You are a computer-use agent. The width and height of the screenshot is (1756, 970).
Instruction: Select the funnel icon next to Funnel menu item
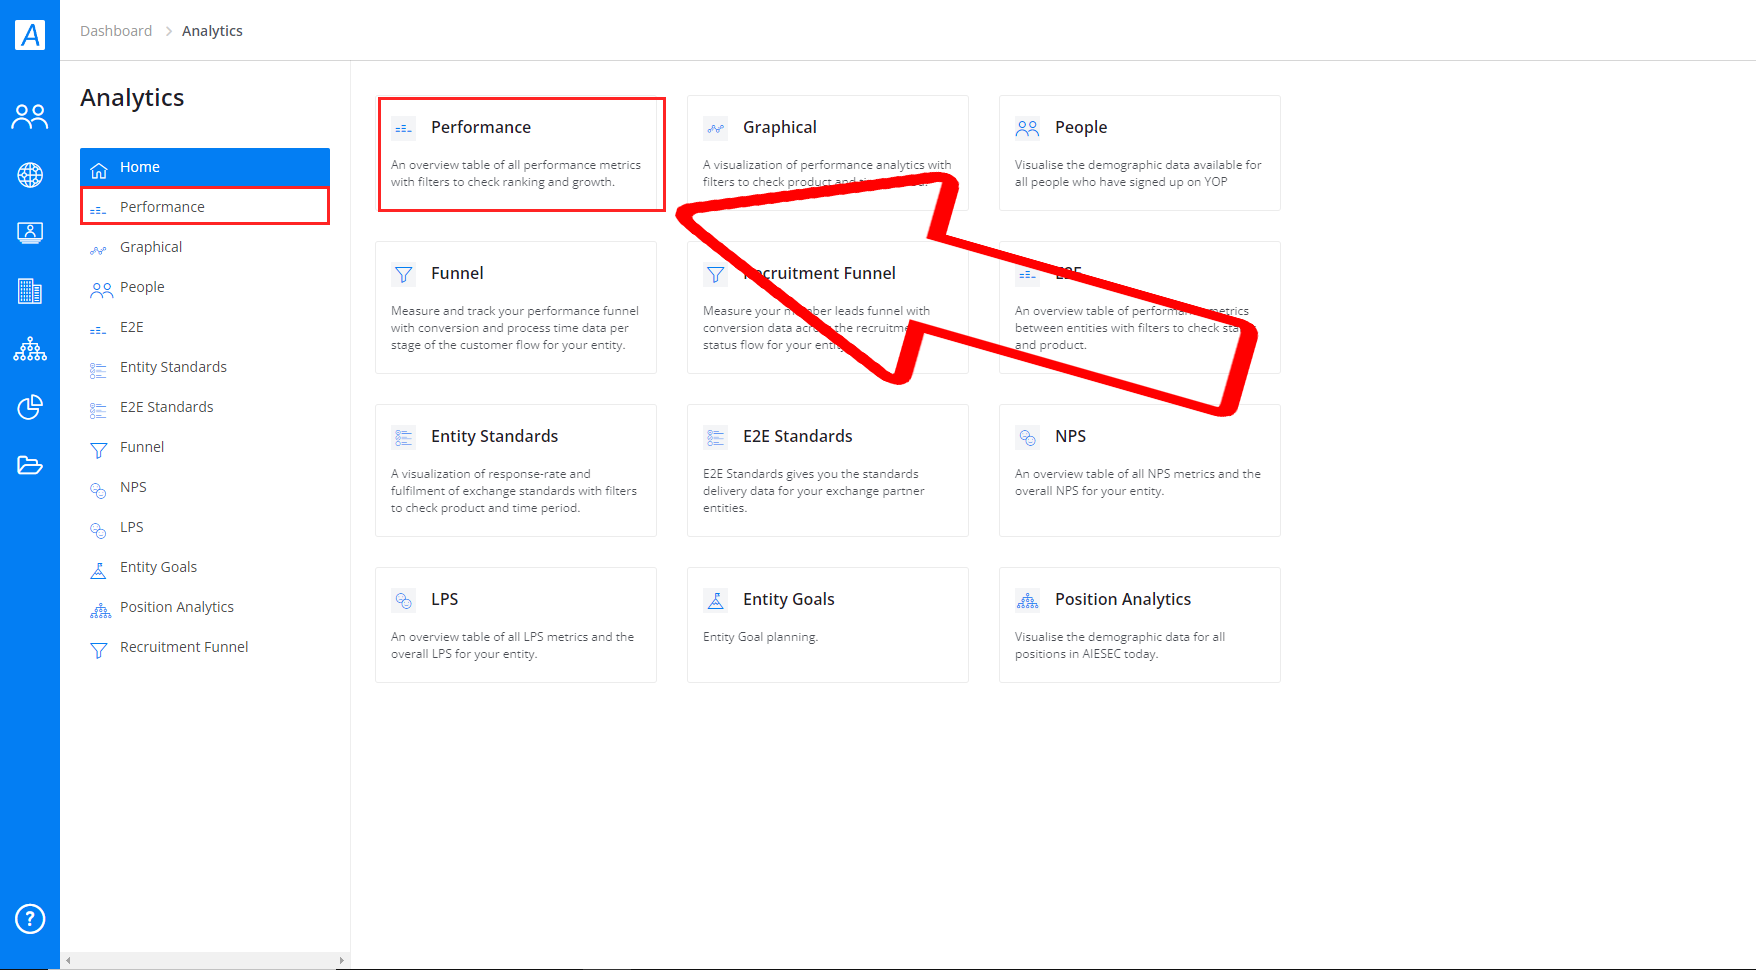click(x=99, y=450)
